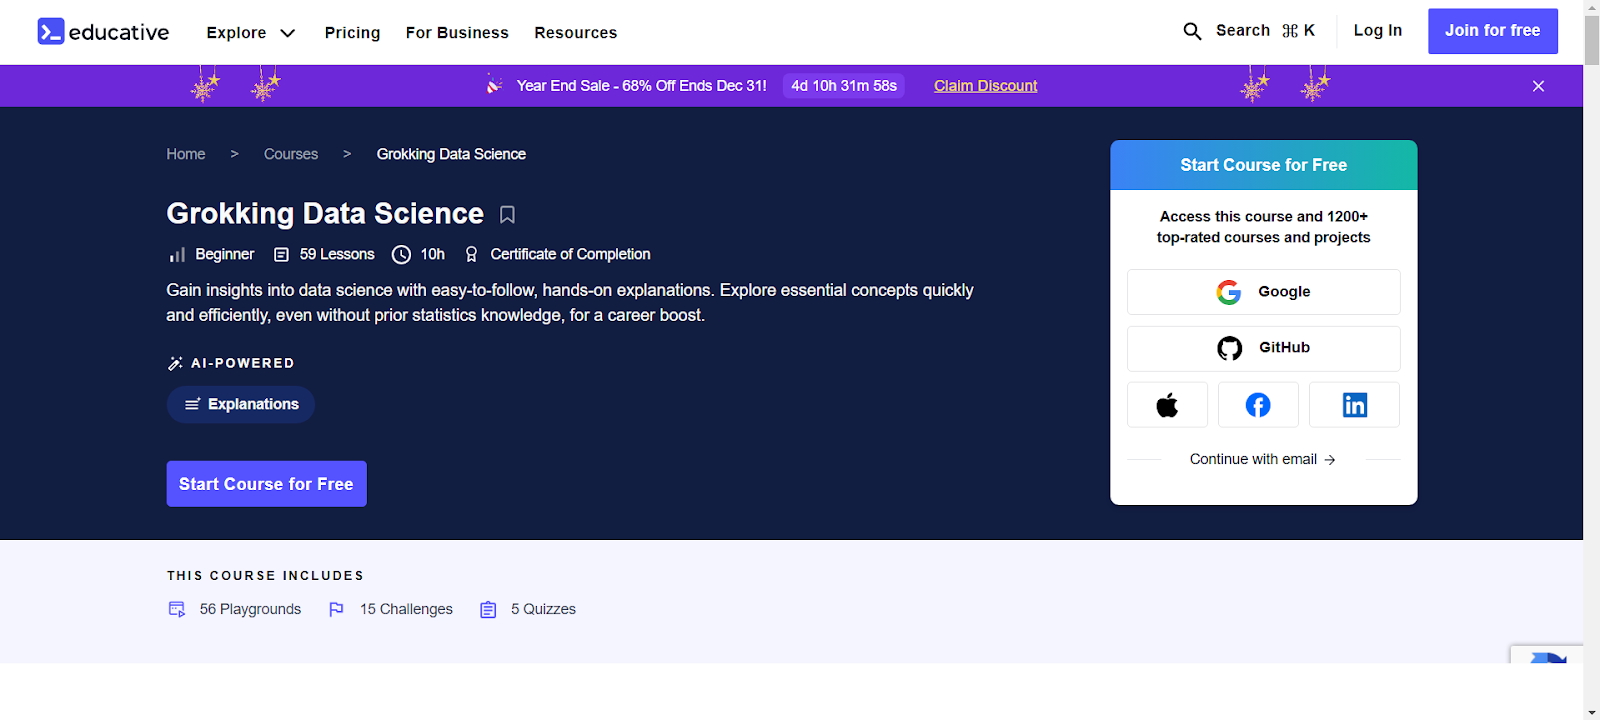Image resolution: width=1600 pixels, height=720 pixels.
Task: Click the Playgrounds icon
Action: [177, 609]
